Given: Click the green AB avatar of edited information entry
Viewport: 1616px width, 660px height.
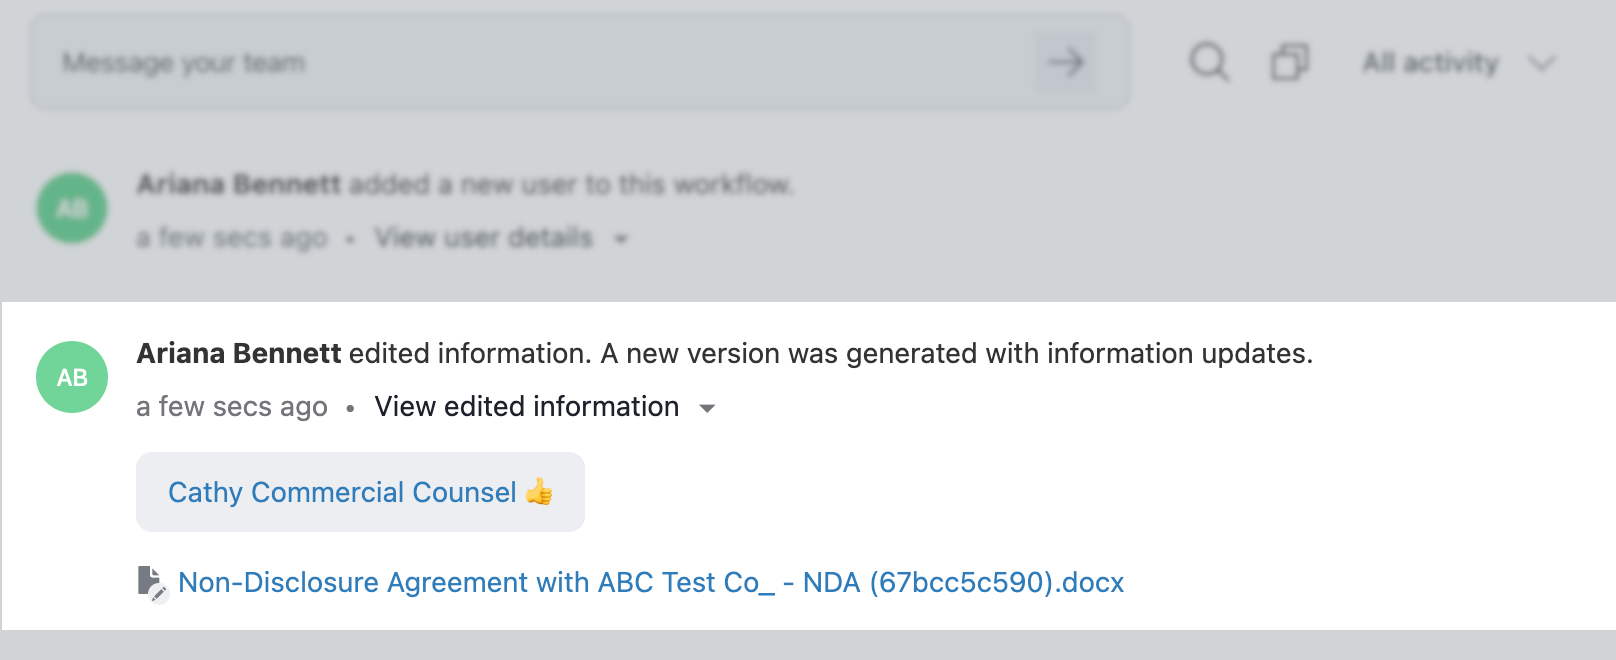Looking at the screenshot, I should 72,377.
